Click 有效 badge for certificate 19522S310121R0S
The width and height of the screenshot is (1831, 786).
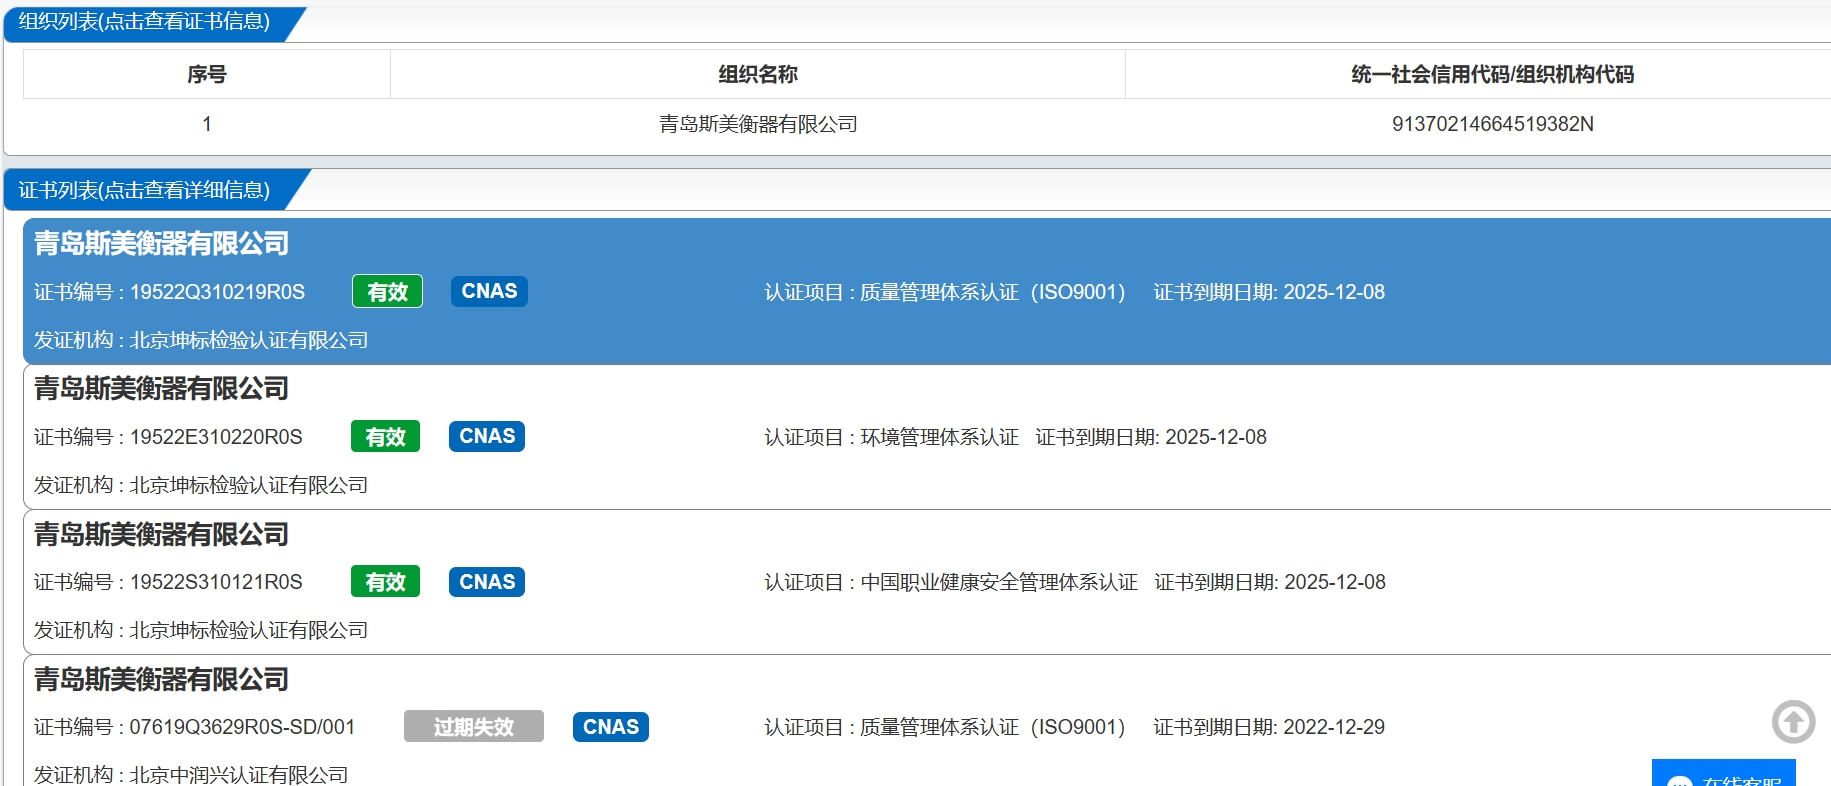coord(385,581)
